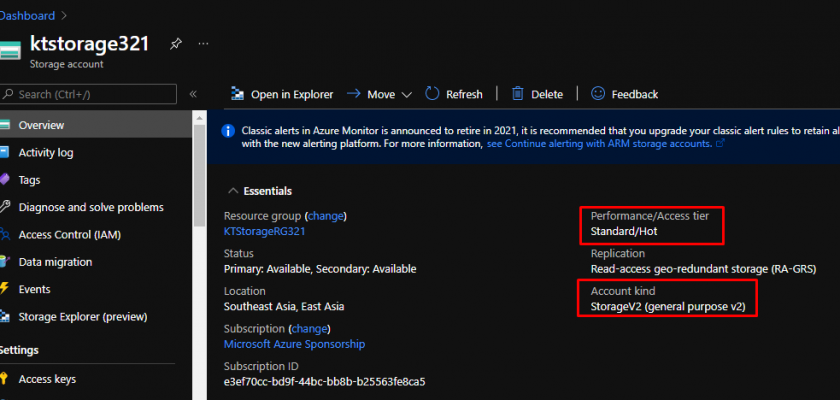Click the Diagnose wrench icon in sidebar
840x400 pixels.
(x=5, y=207)
